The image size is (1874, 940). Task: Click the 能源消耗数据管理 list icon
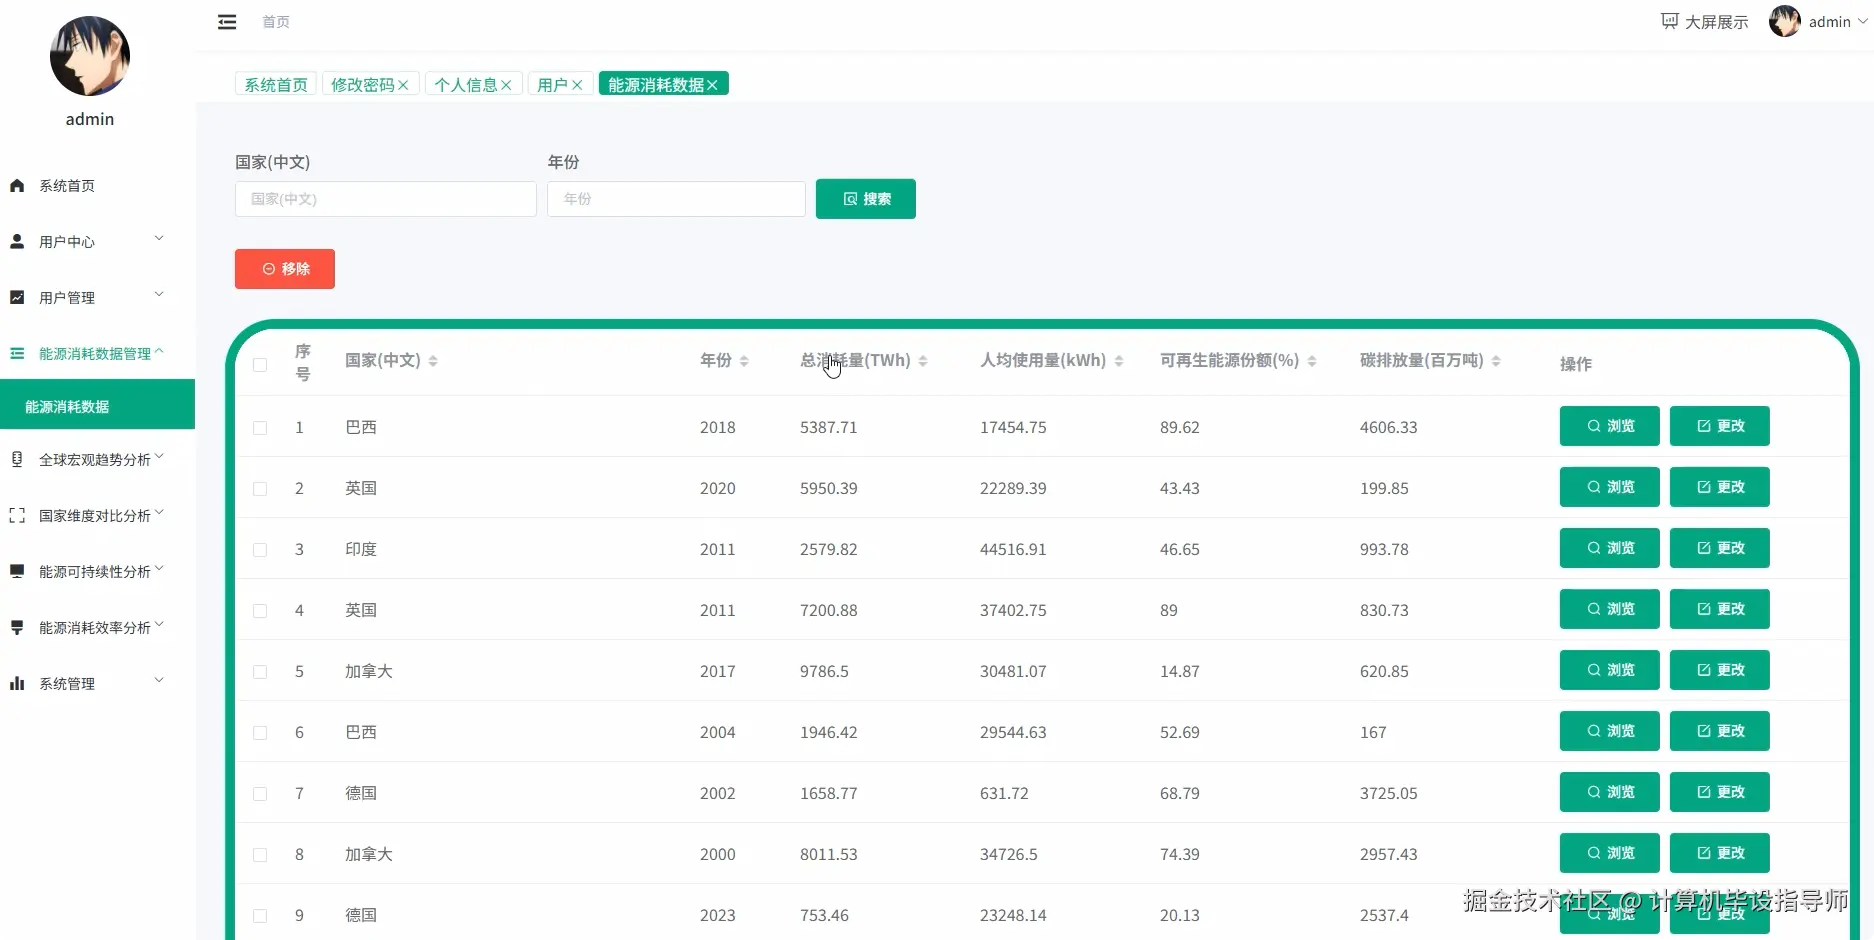(x=16, y=352)
